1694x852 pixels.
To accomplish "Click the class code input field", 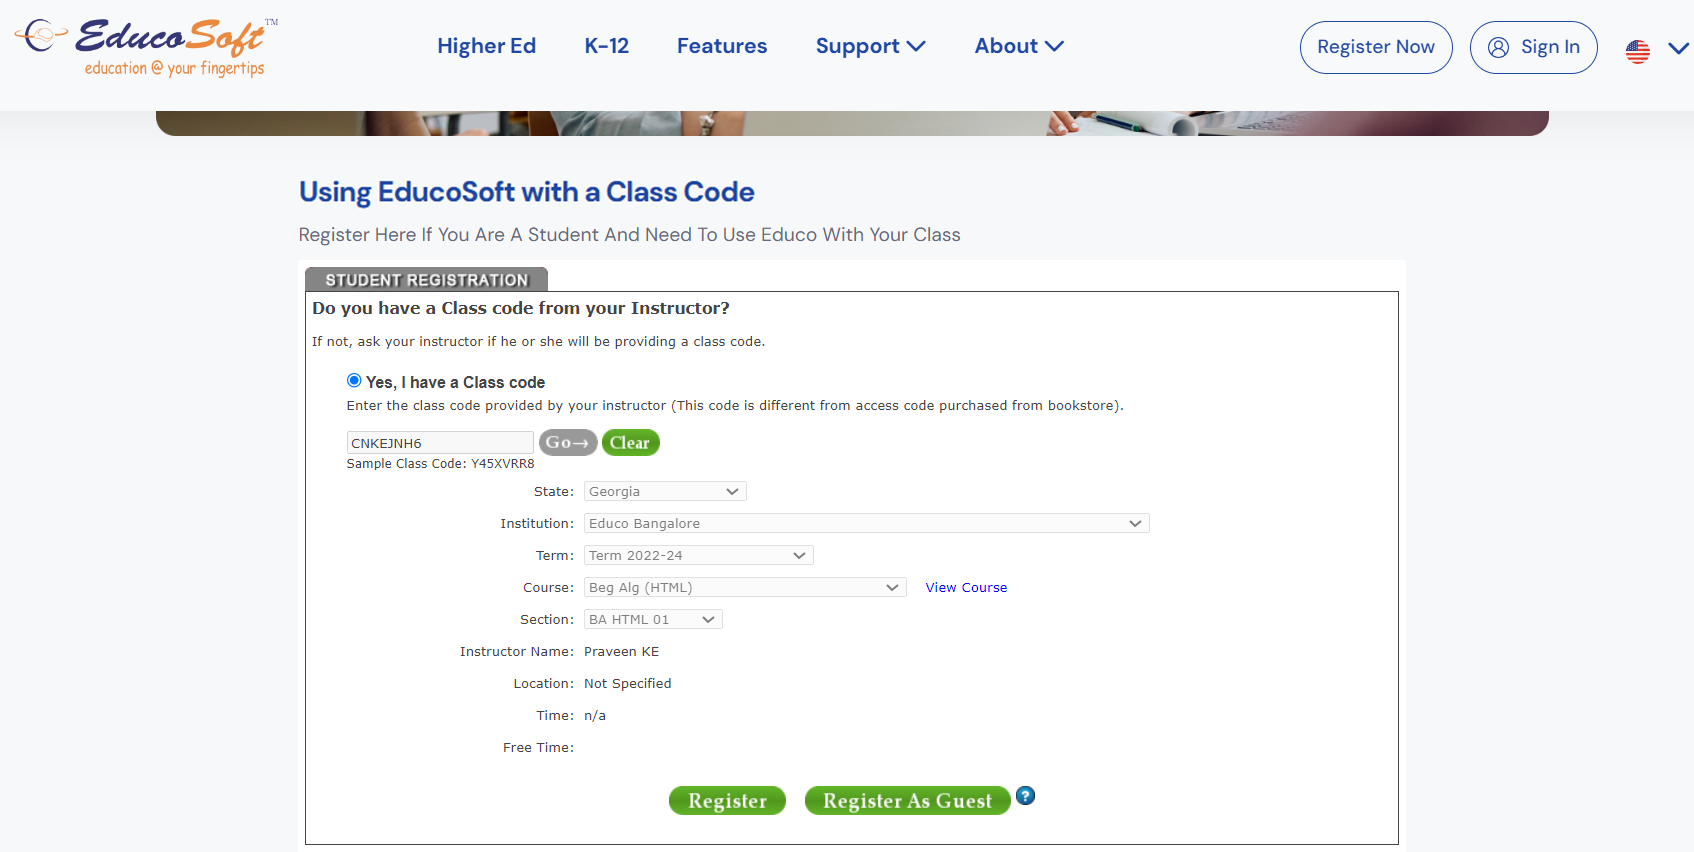I will tap(439, 443).
